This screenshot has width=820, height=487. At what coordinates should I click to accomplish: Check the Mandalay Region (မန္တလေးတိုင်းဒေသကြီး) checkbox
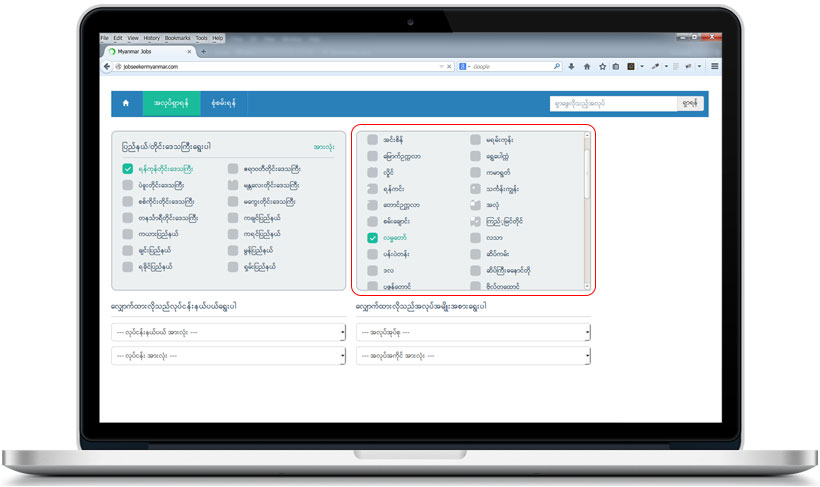[233, 185]
